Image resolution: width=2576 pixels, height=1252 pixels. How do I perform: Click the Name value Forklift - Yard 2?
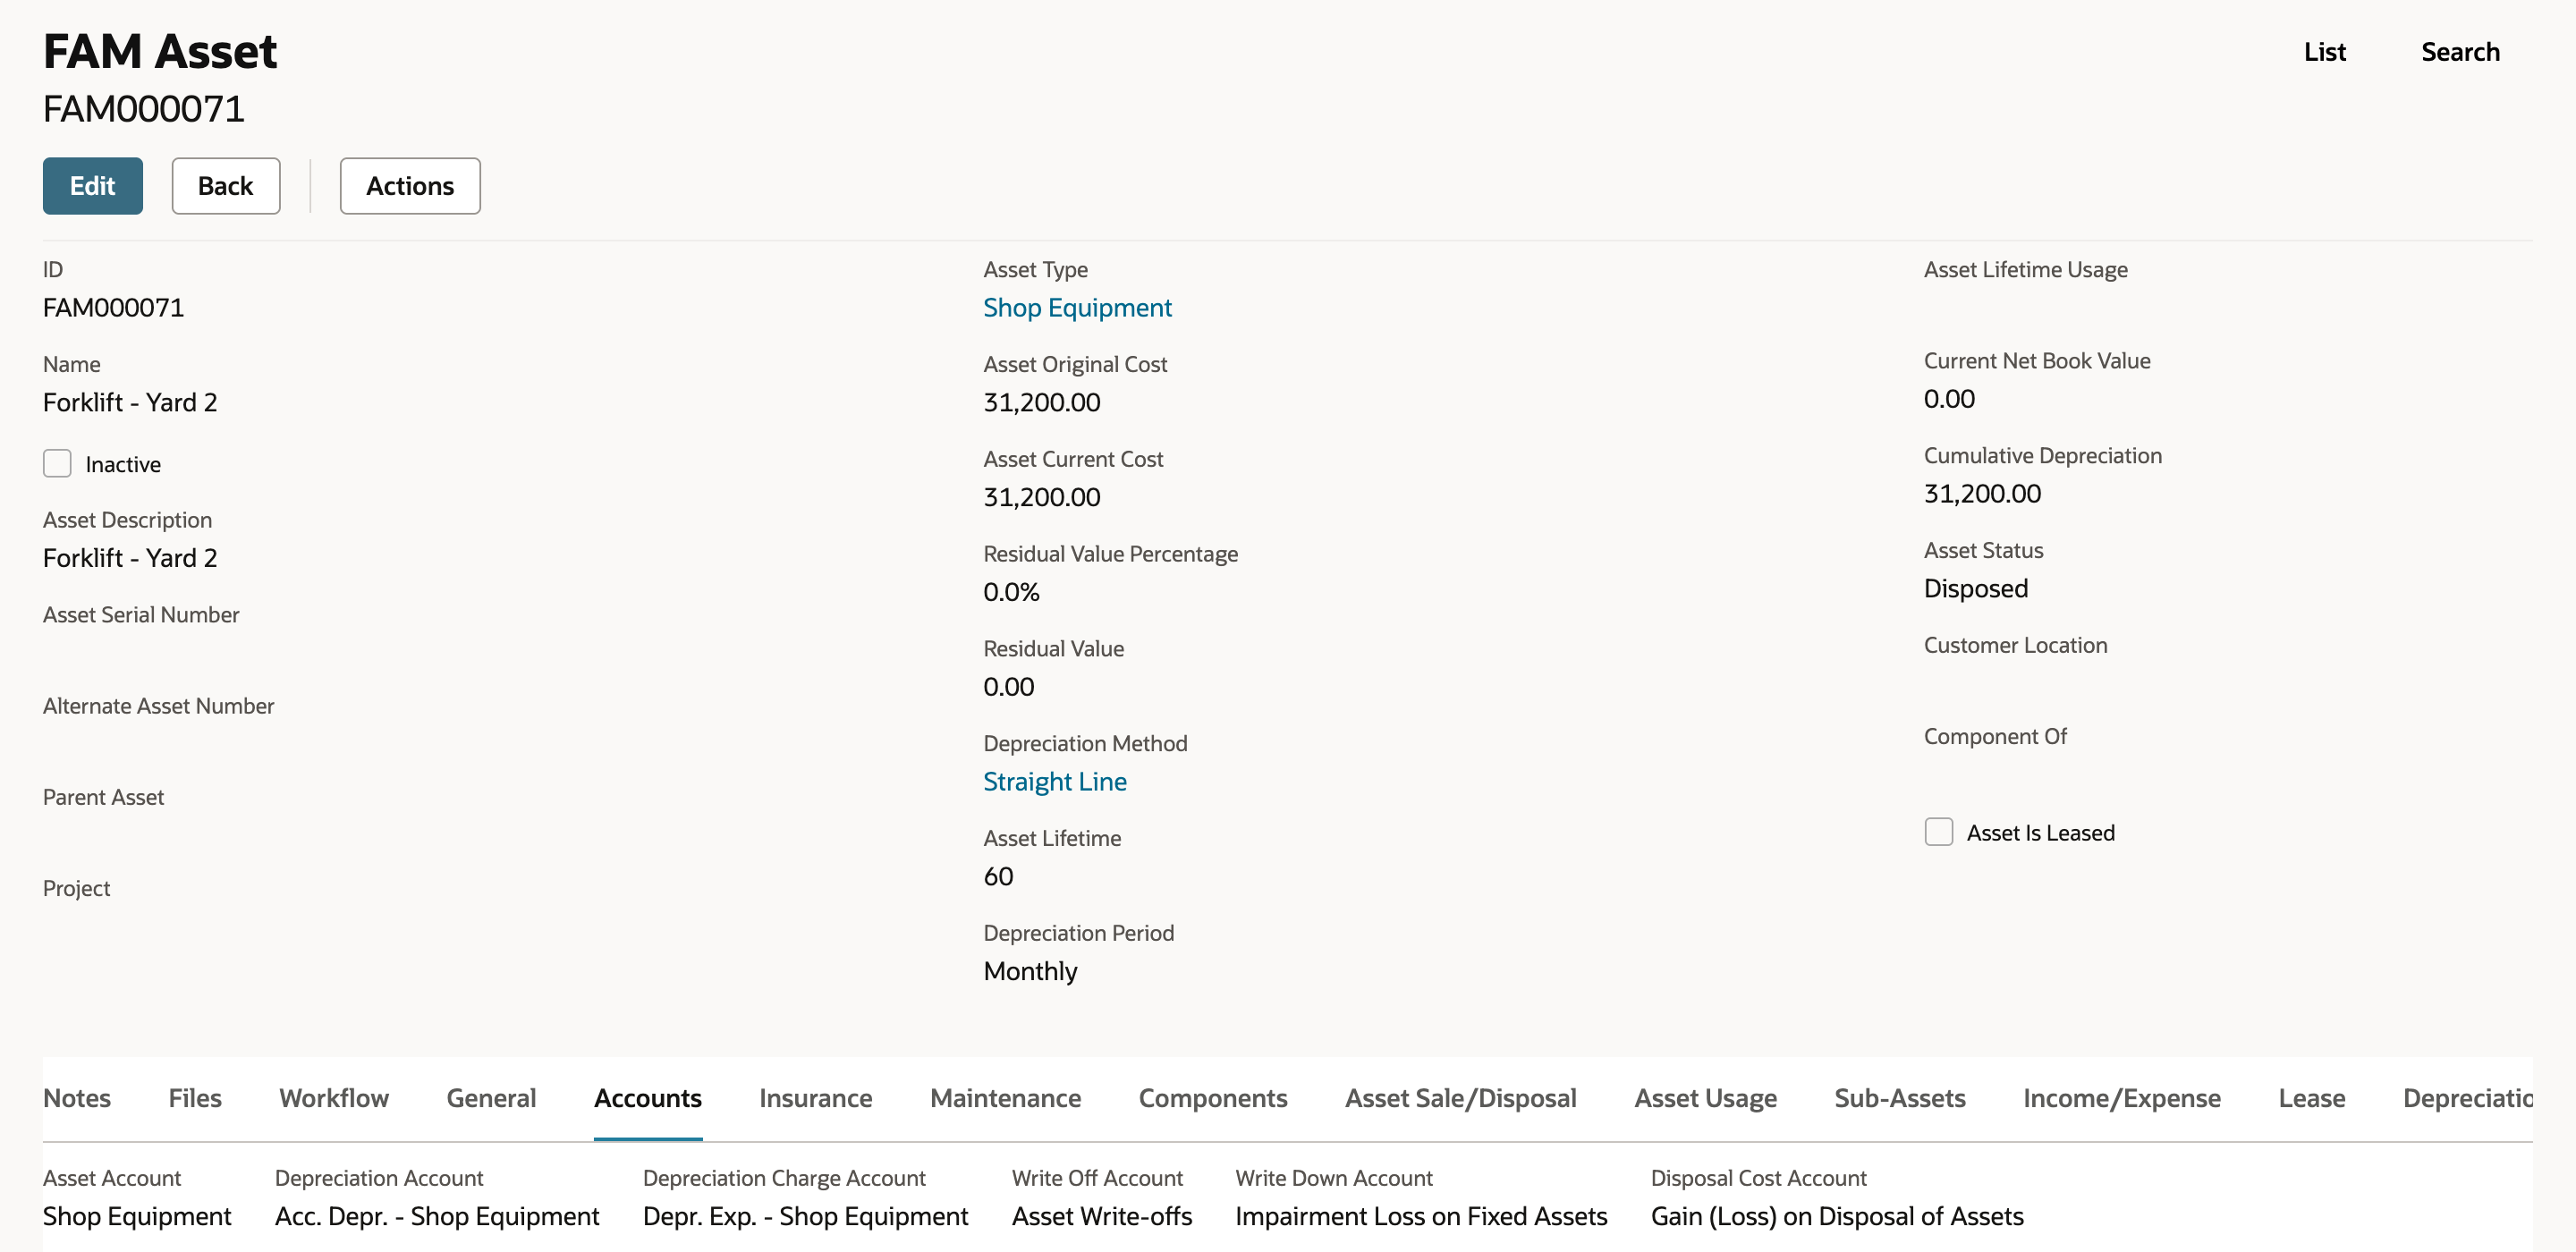[x=130, y=402]
